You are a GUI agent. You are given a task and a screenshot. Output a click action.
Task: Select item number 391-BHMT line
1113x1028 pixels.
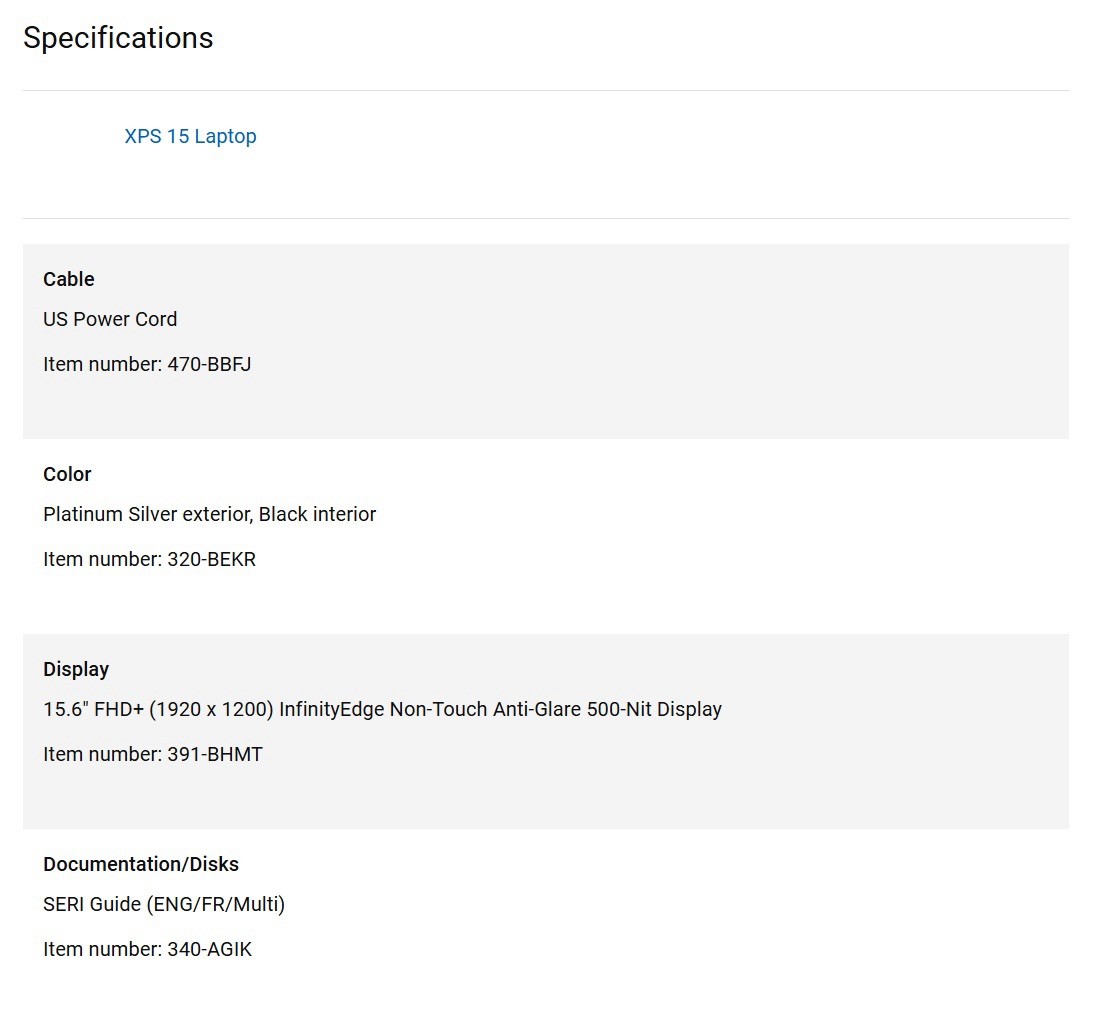pos(153,754)
